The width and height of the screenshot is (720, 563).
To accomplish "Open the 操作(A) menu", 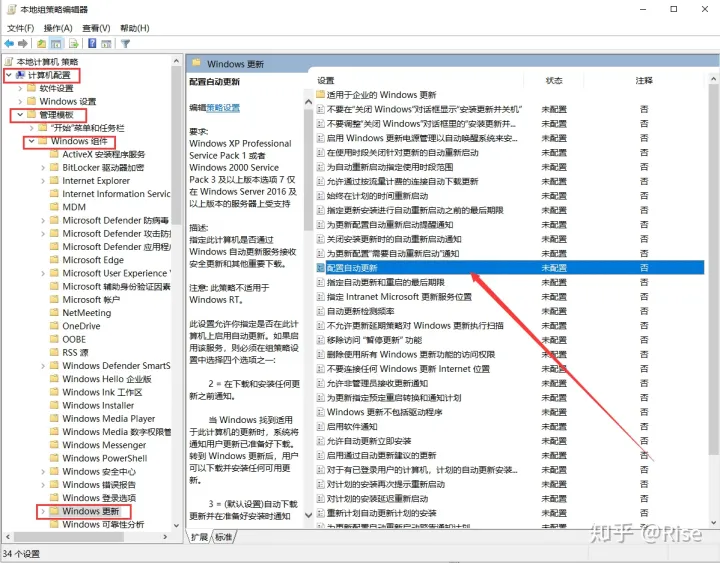I will coord(58,28).
